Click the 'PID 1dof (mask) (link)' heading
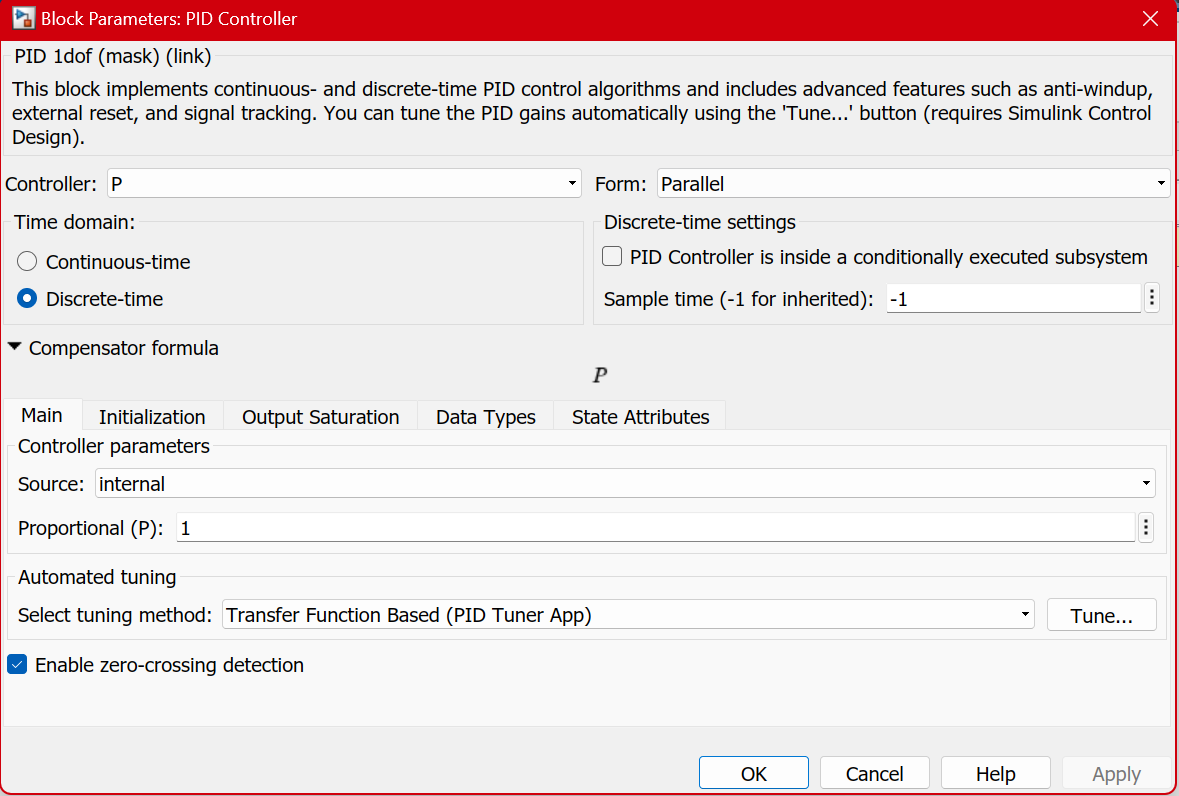The width and height of the screenshot is (1179, 796). 113,56
